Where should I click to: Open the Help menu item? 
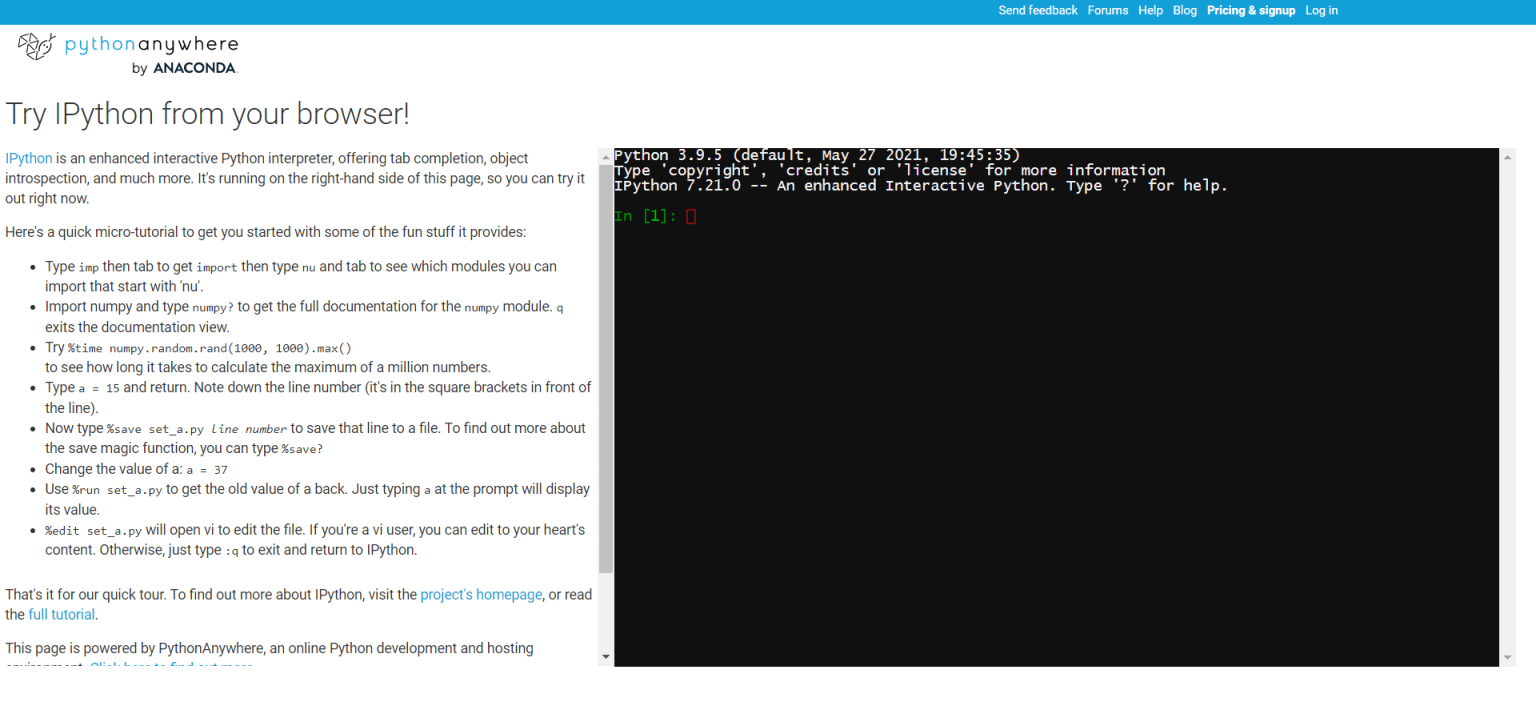1150,11
